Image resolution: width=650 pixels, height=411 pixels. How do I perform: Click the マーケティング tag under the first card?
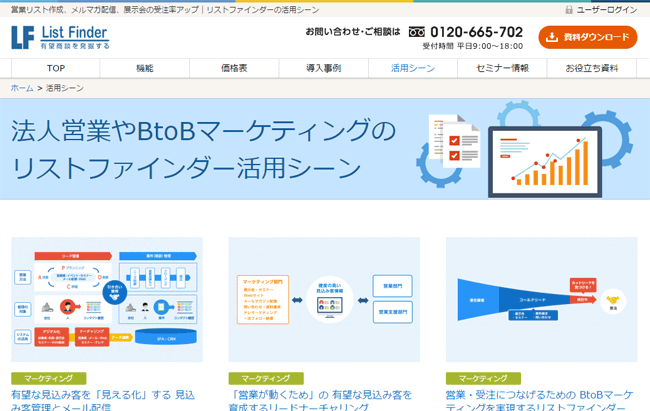click(49, 378)
